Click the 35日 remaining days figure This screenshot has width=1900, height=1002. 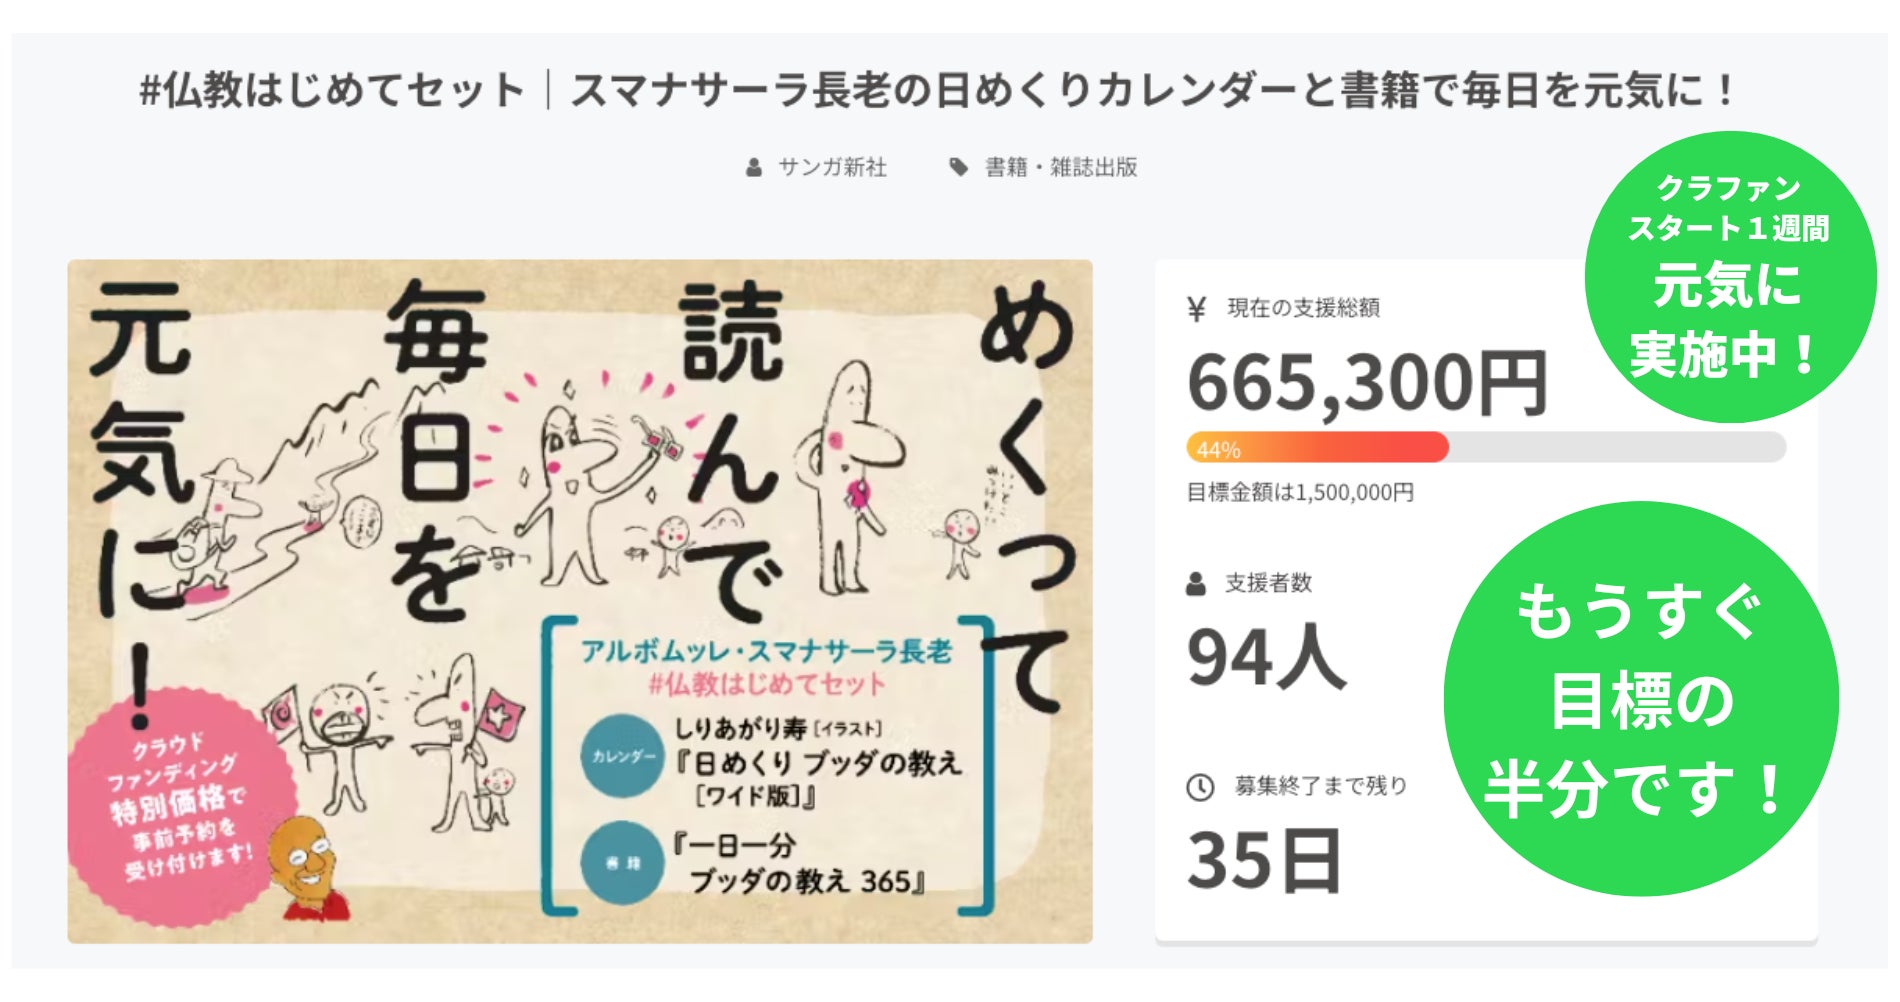click(x=1264, y=861)
